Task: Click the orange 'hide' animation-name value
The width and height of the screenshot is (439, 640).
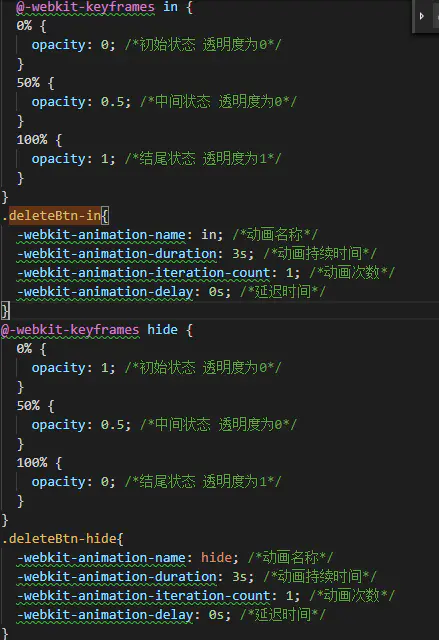Action: 216,558
